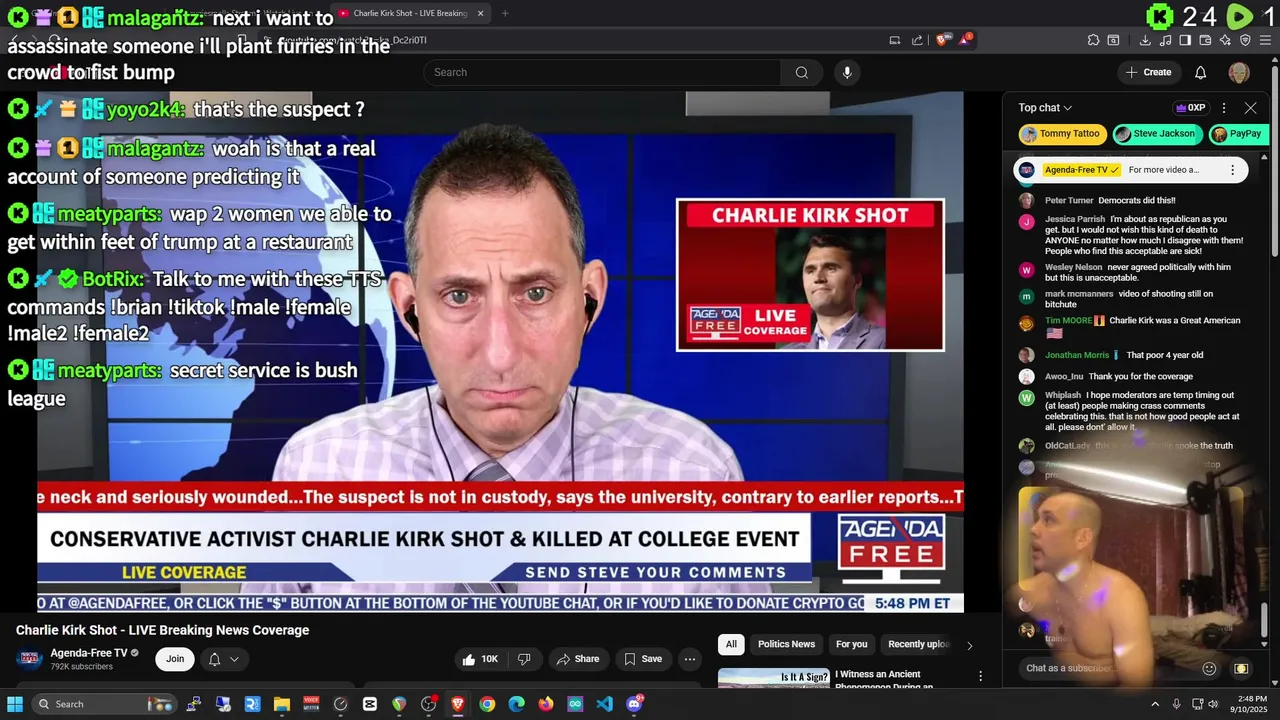Viewport: 1280px width, 720px height.
Task: Select the Tommy Tattoo super chat chip
Action: tap(1062, 134)
